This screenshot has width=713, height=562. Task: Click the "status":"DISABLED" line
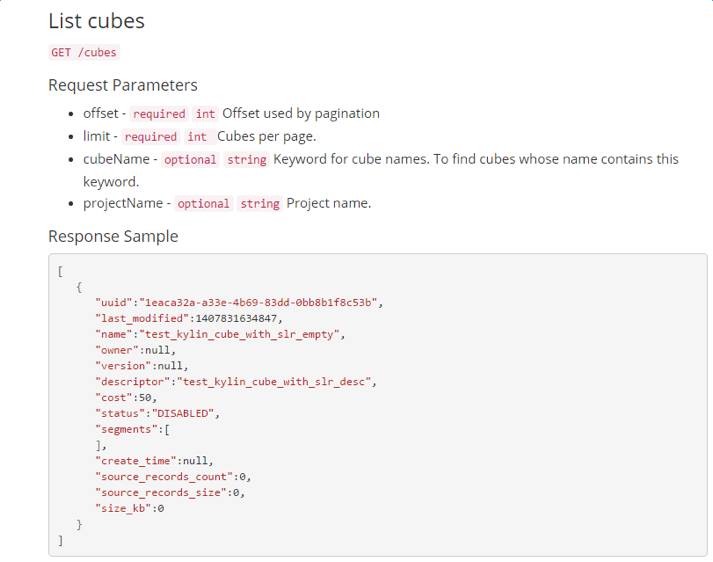tap(157, 413)
